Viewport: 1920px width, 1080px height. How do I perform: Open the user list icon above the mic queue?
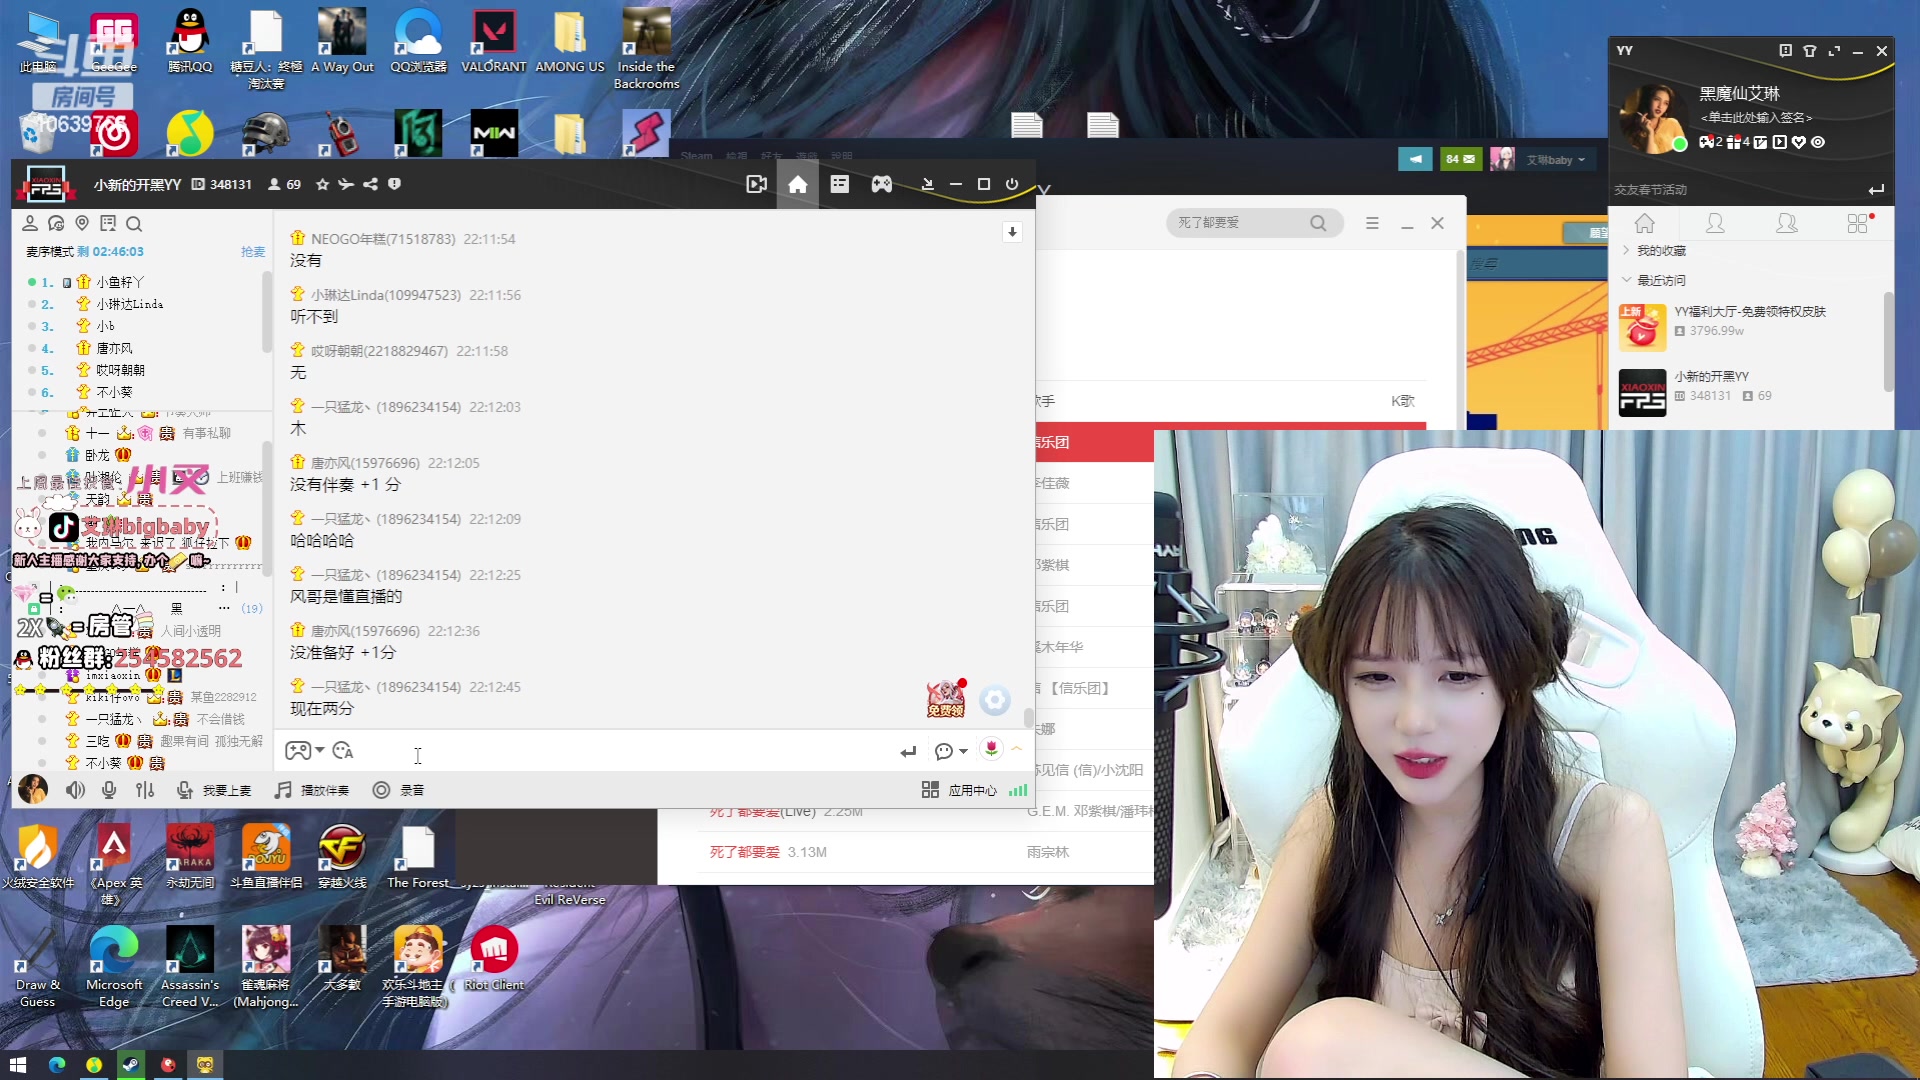(30, 223)
